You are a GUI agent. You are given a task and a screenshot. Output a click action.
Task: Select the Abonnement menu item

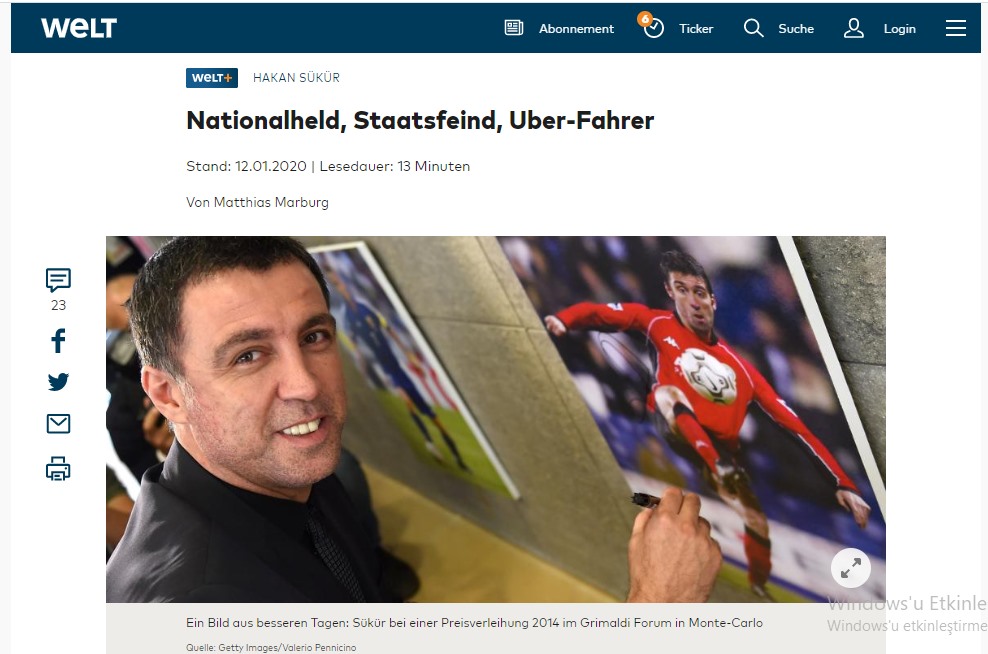tap(576, 28)
